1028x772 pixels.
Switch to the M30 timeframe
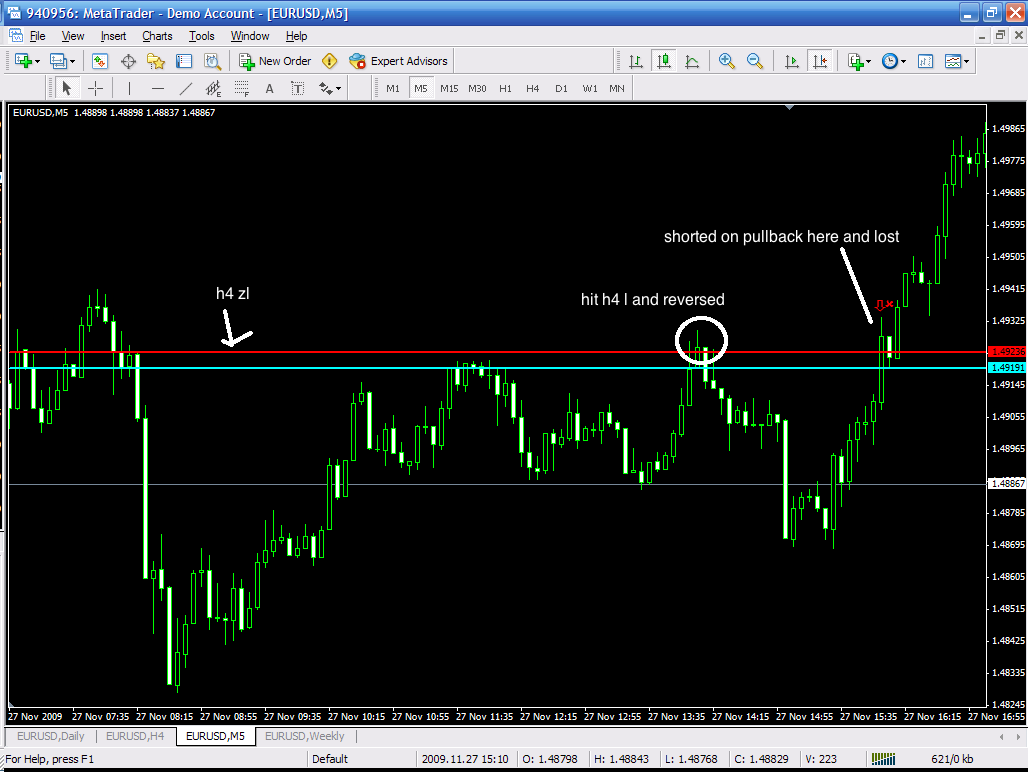tap(477, 88)
